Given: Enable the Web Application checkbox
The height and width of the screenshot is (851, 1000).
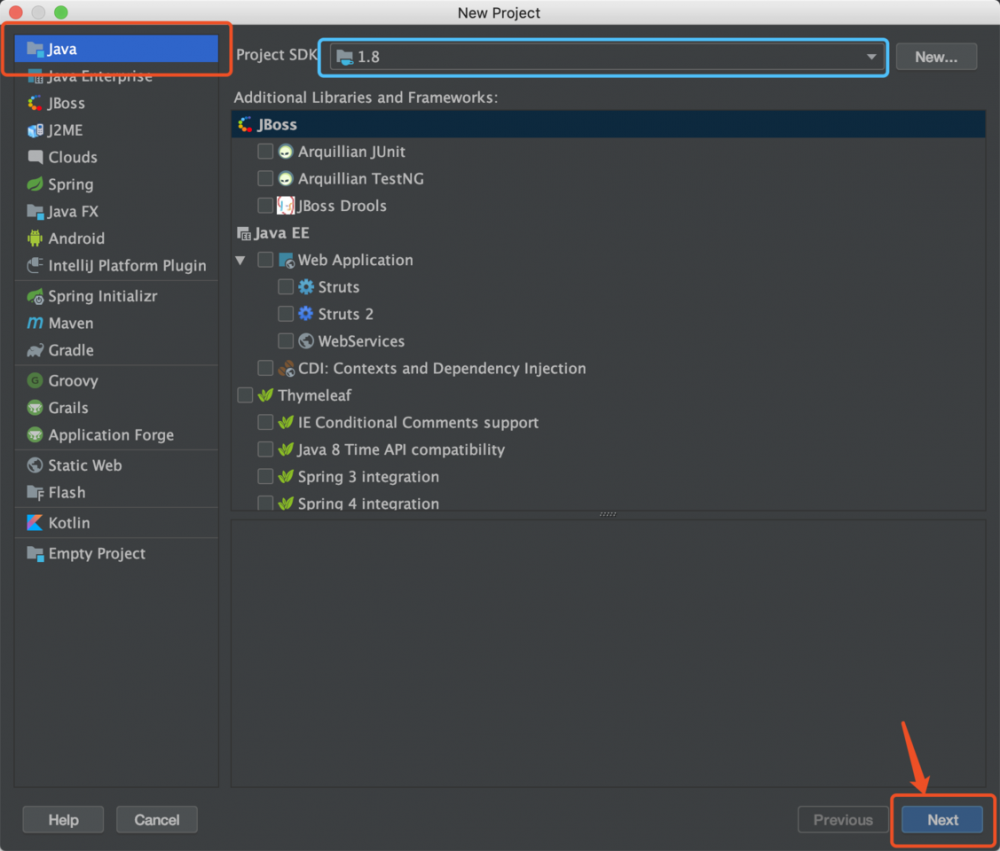Looking at the screenshot, I should click(265, 260).
